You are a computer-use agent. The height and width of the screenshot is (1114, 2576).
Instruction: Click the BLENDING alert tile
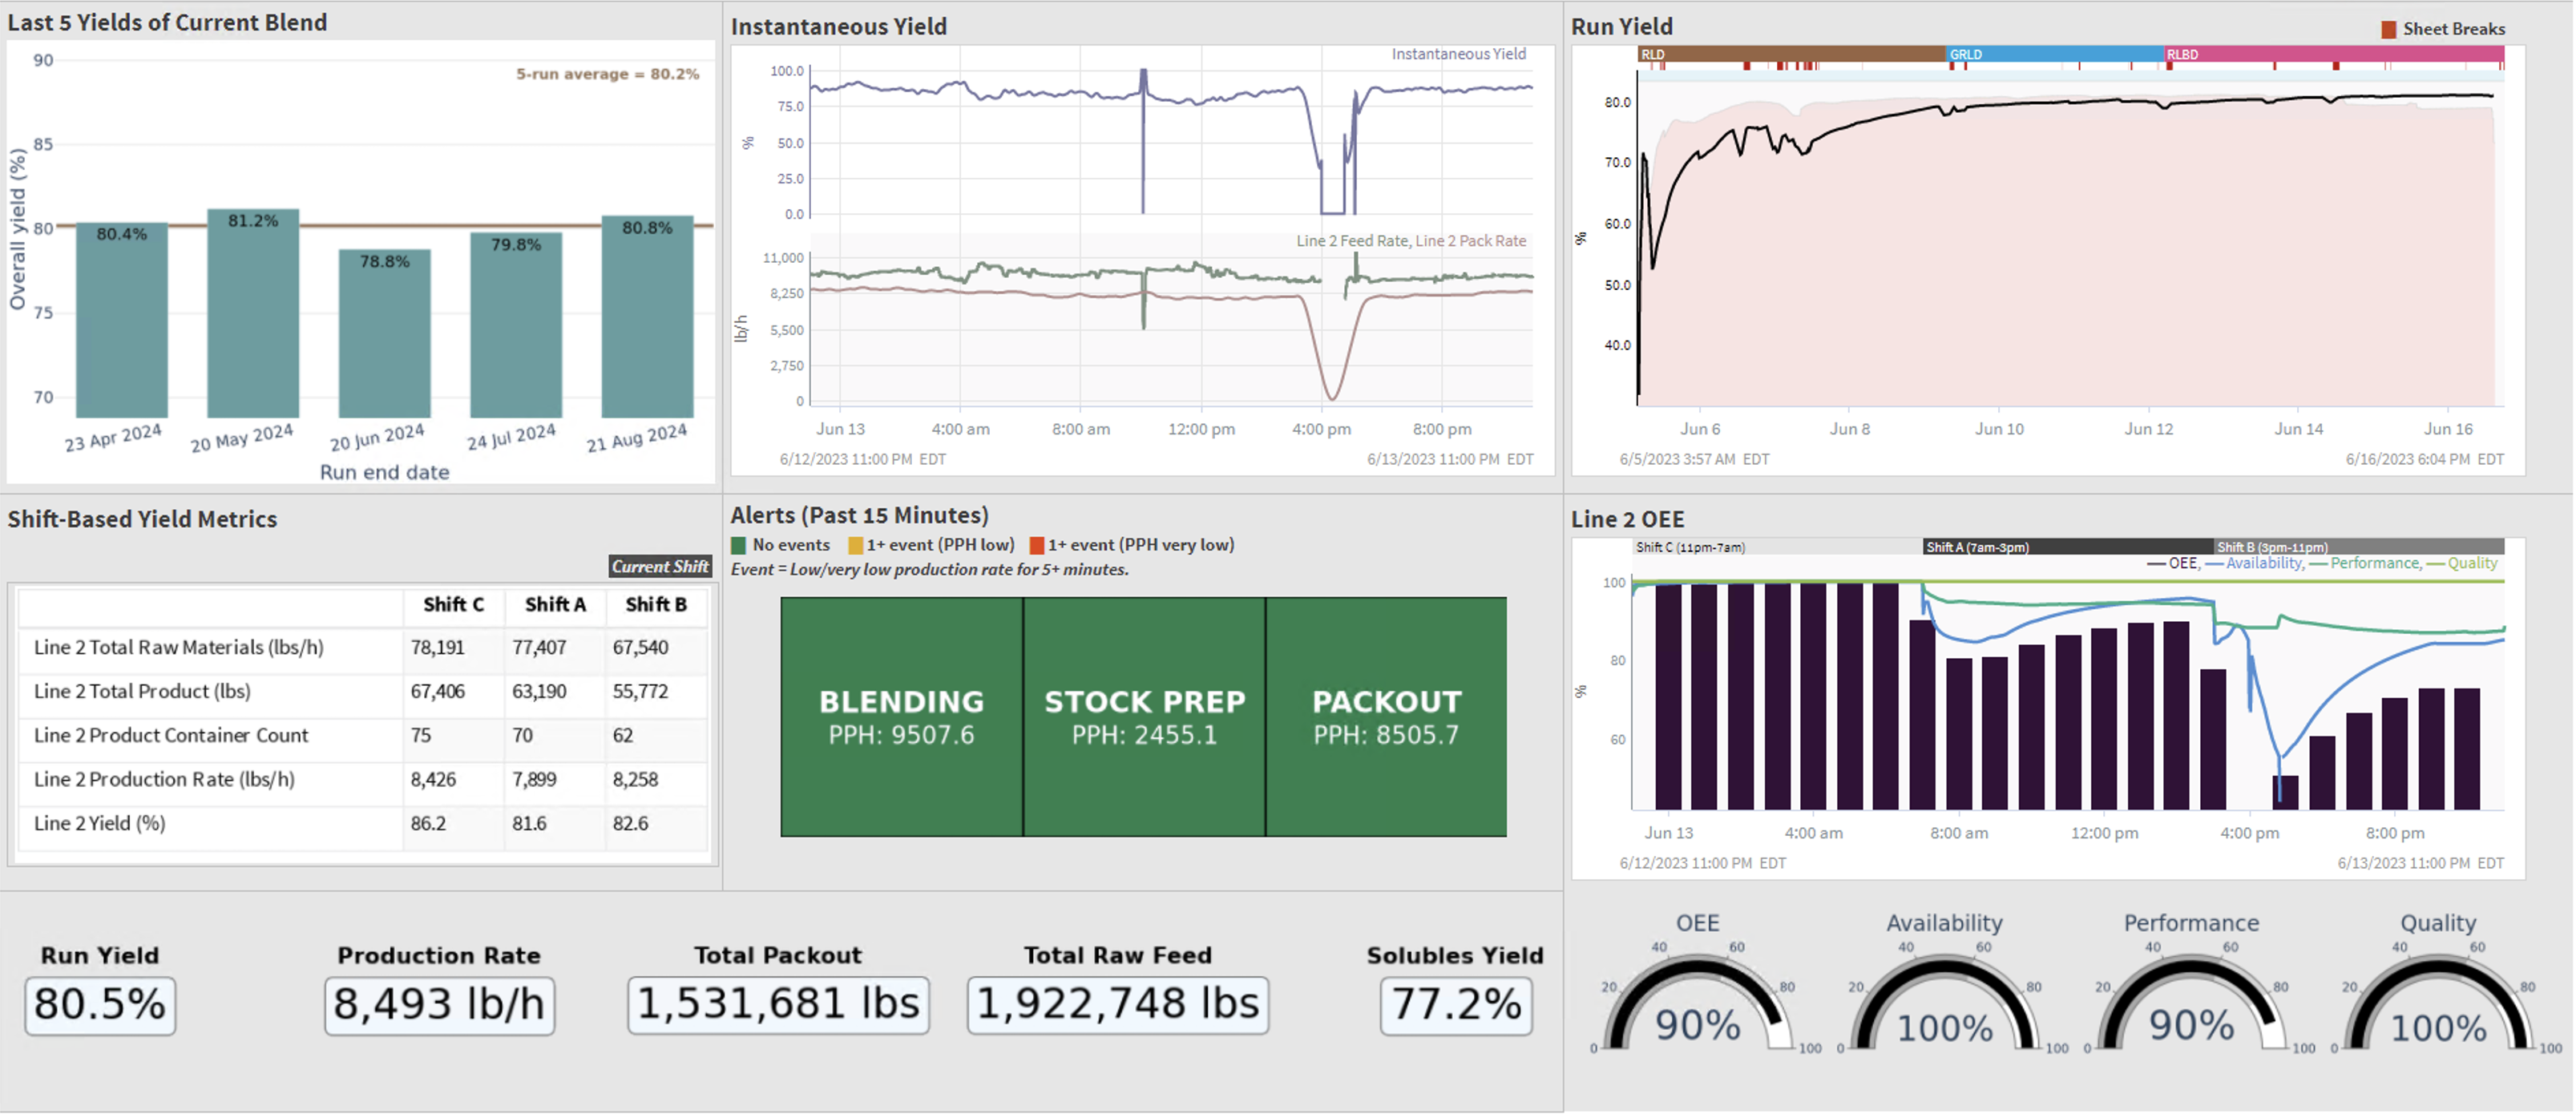click(x=901, y=716)
